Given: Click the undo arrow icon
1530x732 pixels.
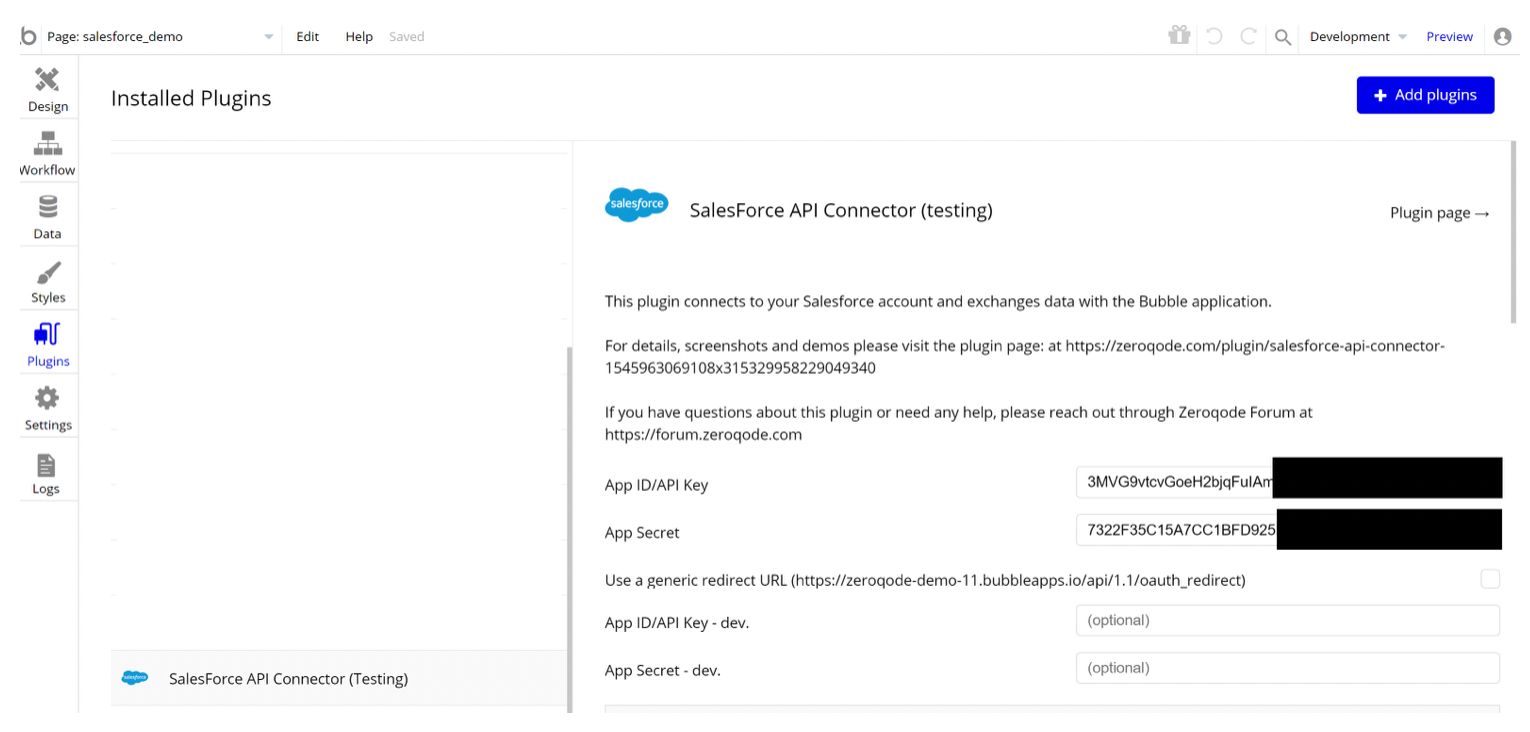Looking at the screenshot, I should (x=1214, y=37).
